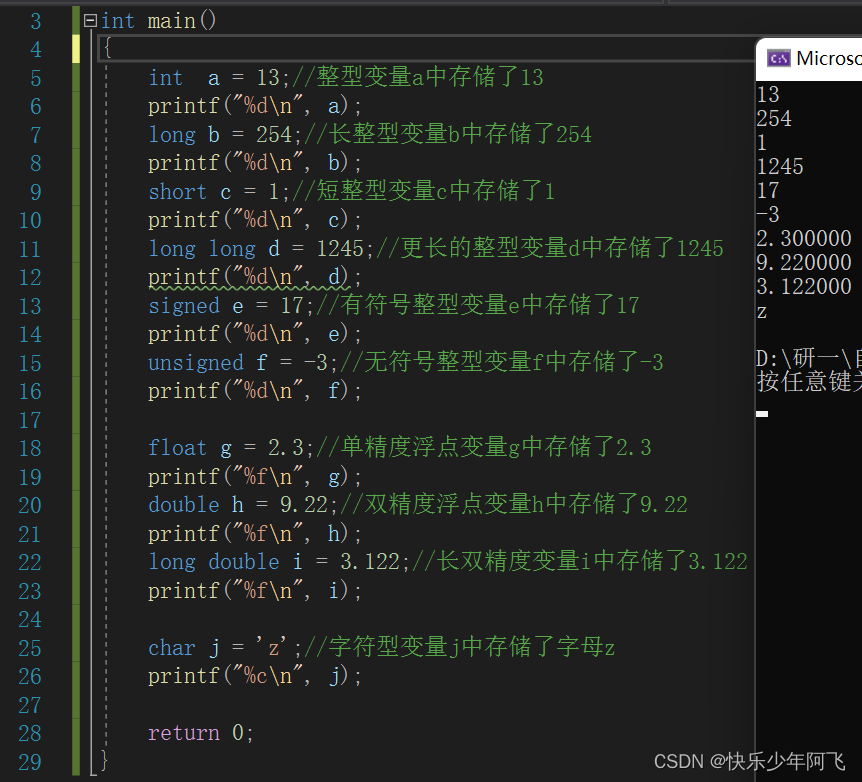
Task: Click the -3 output value in the console
Action: tap(767, 214)
